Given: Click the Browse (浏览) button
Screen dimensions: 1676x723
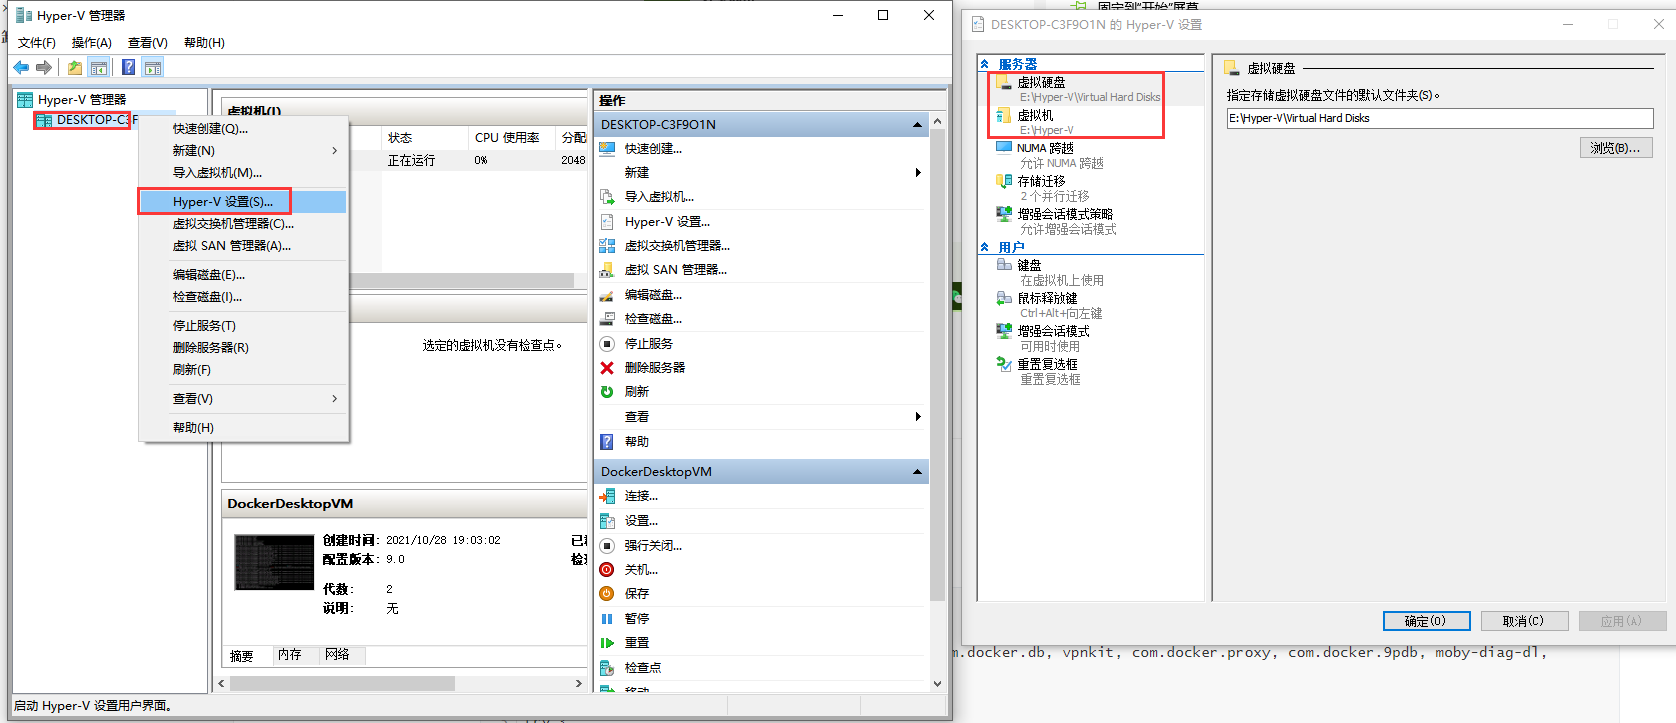Looking at the screenshot, I should [x=1615, y=148].
